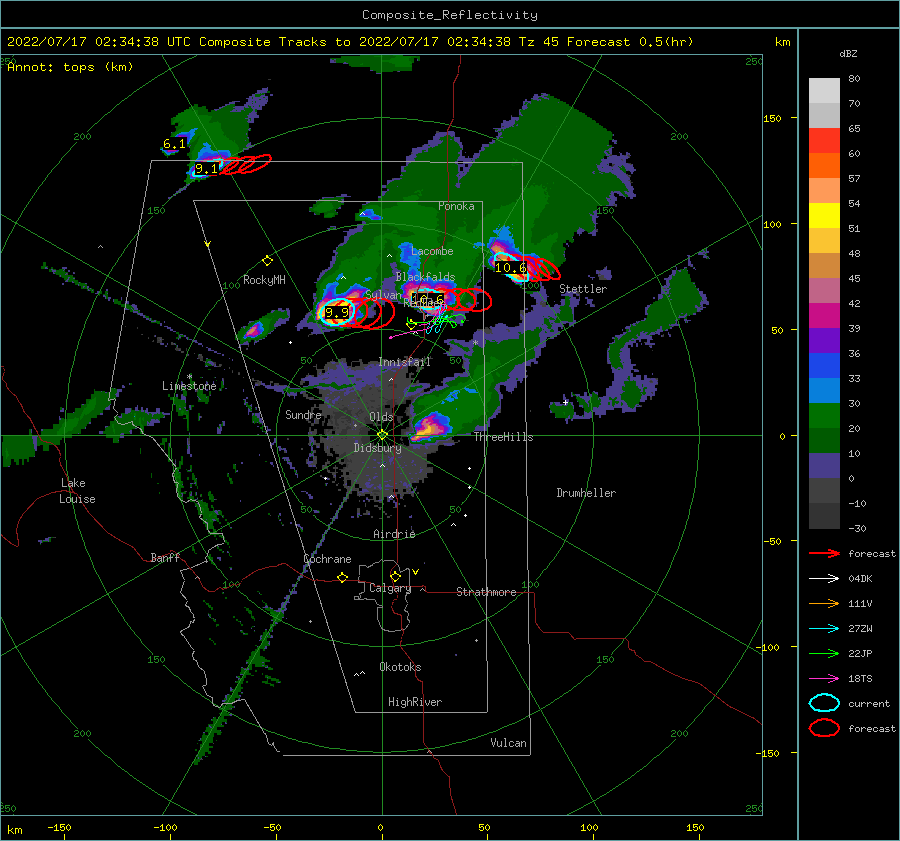The image size is (900, 841).
Task: Click the 'Annot: tops (km)' label
Action: coord(70,67)
